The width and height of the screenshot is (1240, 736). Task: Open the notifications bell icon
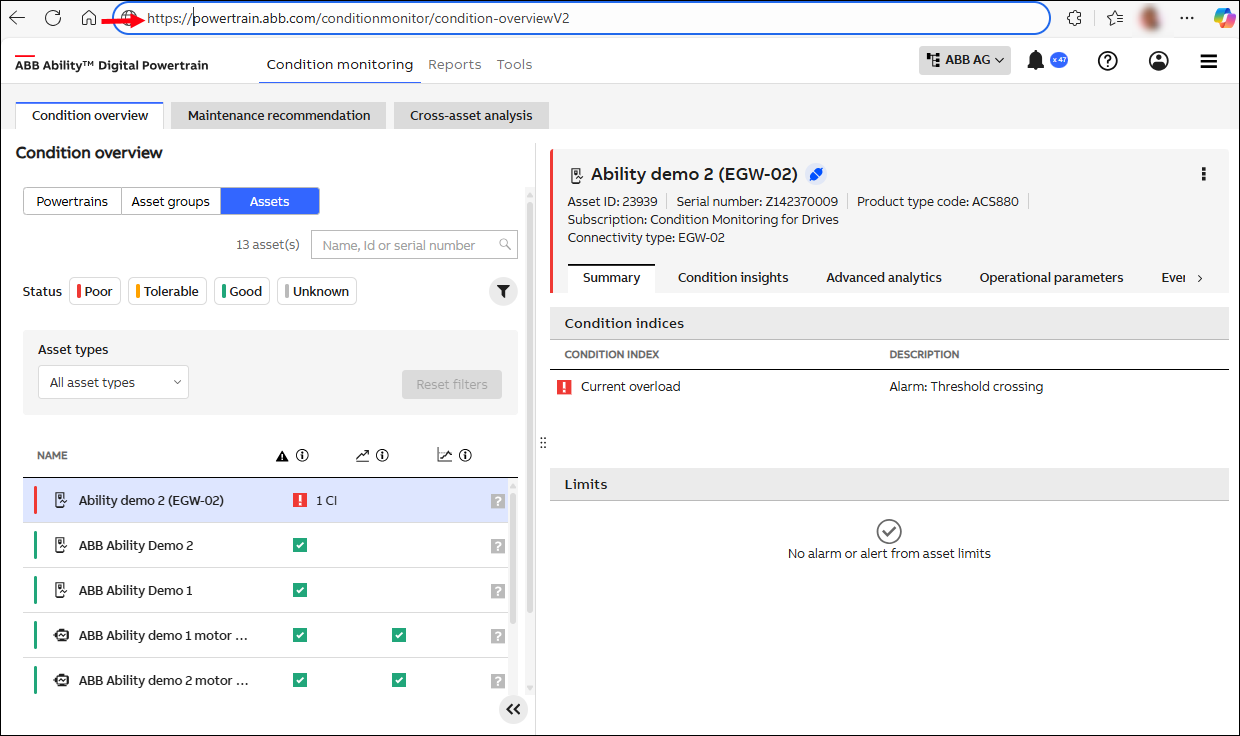1036,61
